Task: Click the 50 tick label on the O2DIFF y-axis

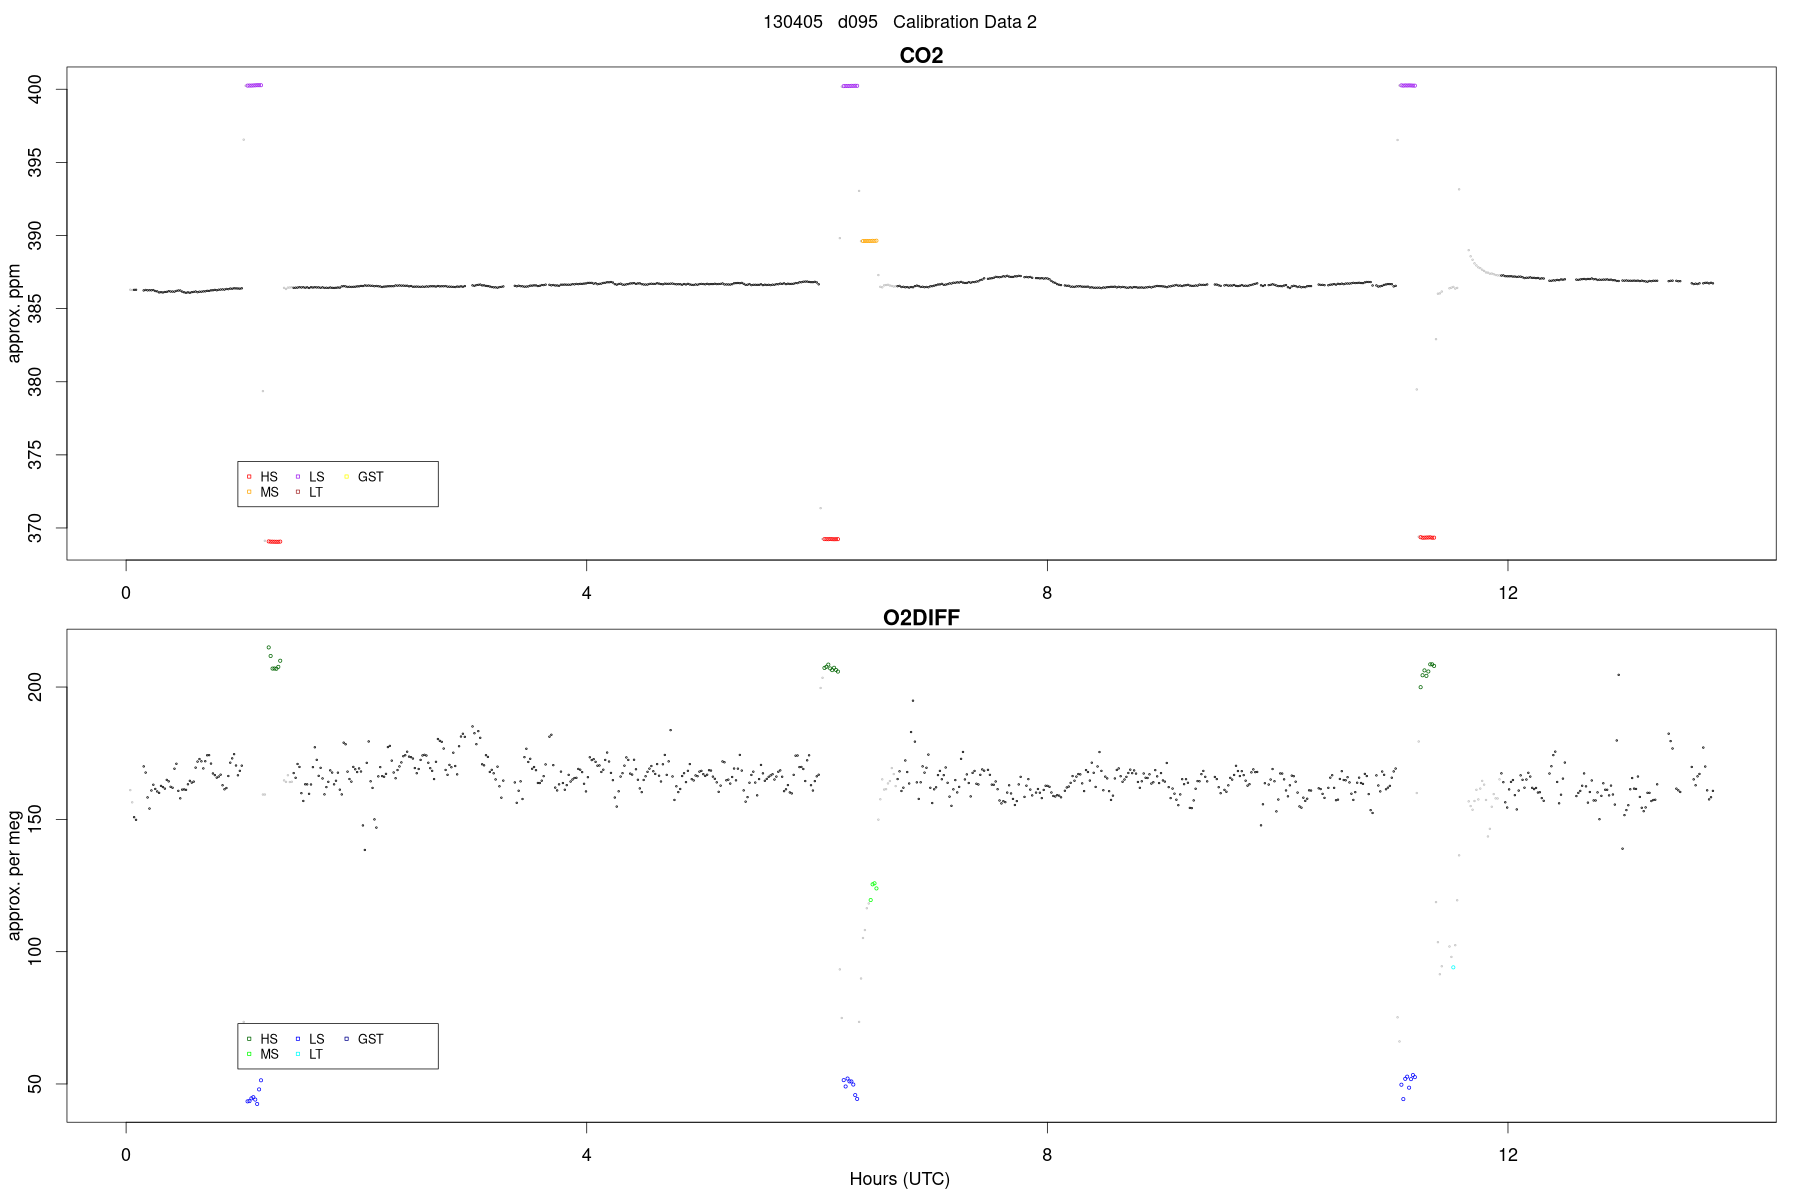Action: (x=35, y=1083)
